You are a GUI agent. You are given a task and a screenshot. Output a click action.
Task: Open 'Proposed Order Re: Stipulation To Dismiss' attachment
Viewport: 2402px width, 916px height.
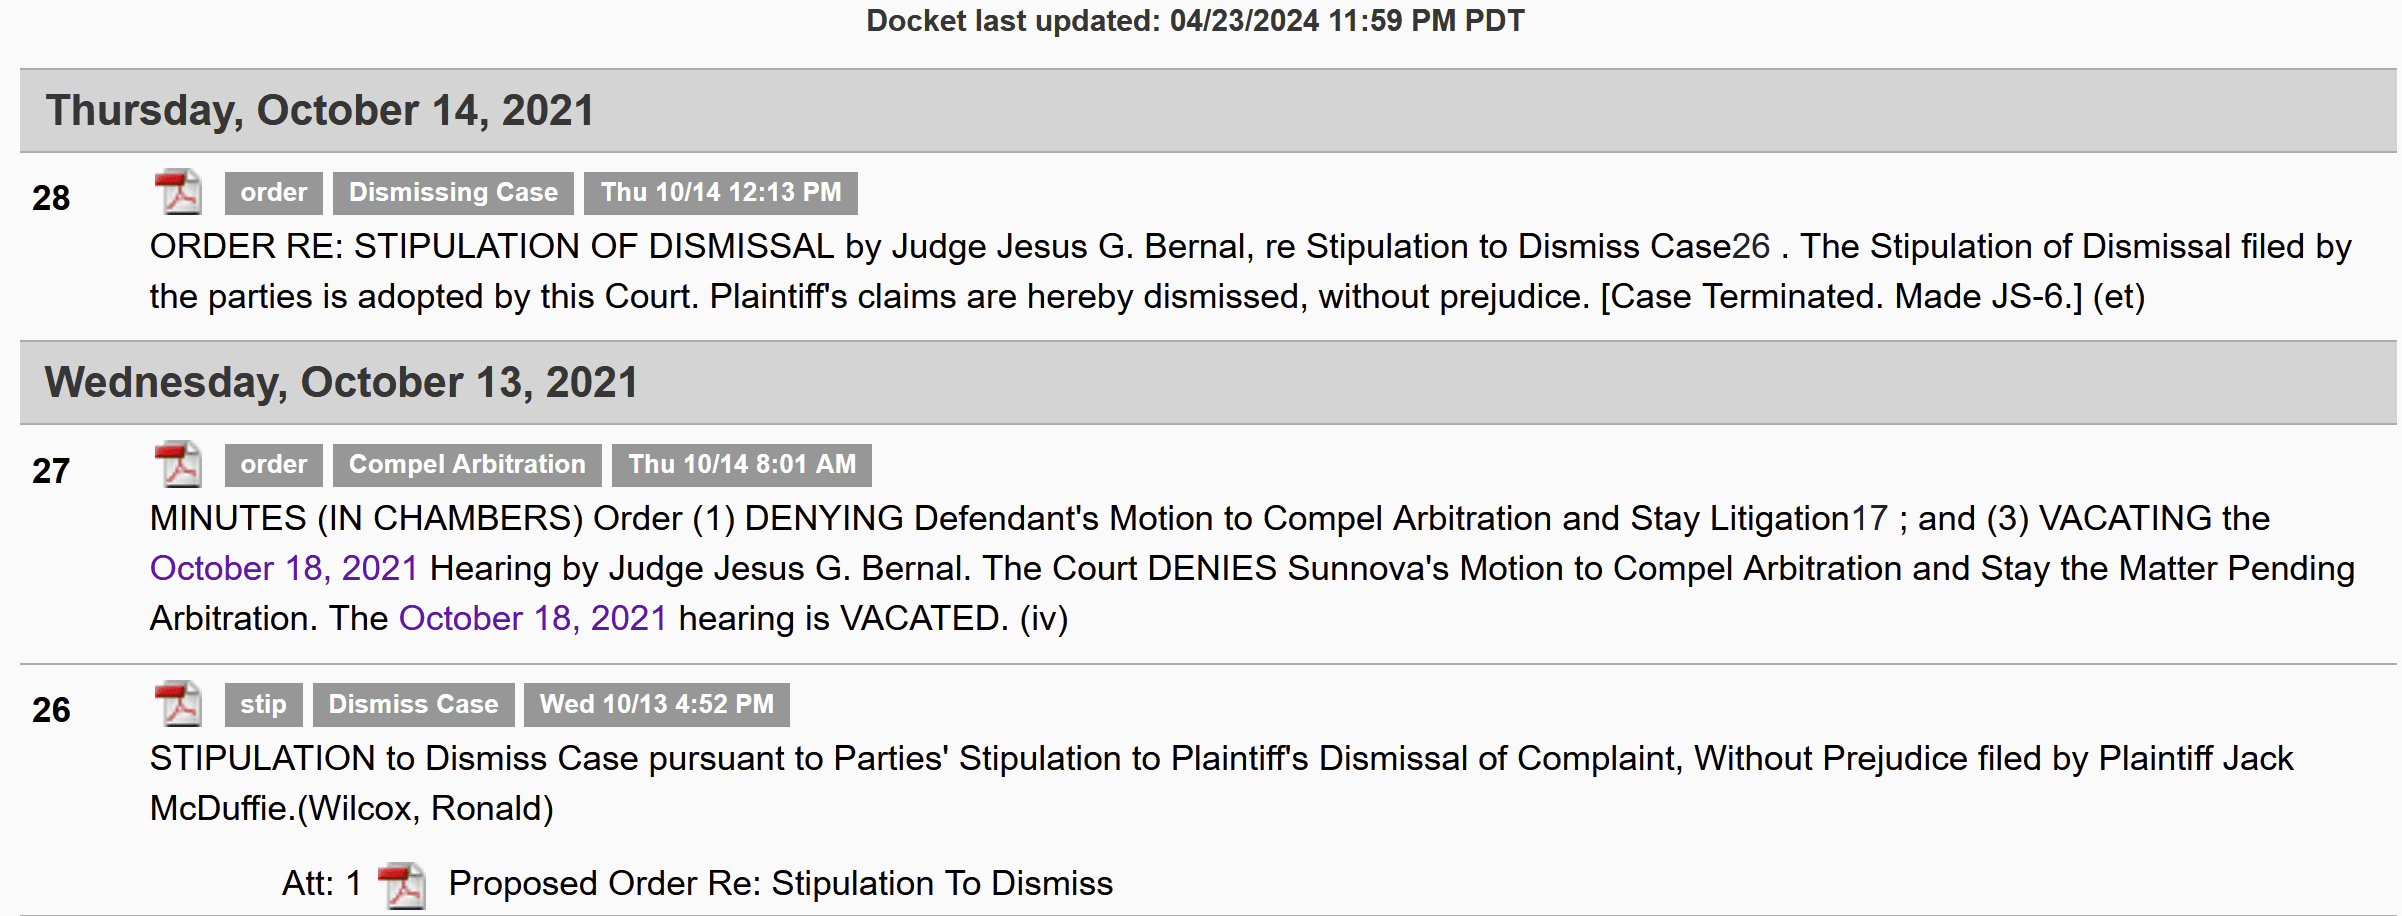(780, 884)
